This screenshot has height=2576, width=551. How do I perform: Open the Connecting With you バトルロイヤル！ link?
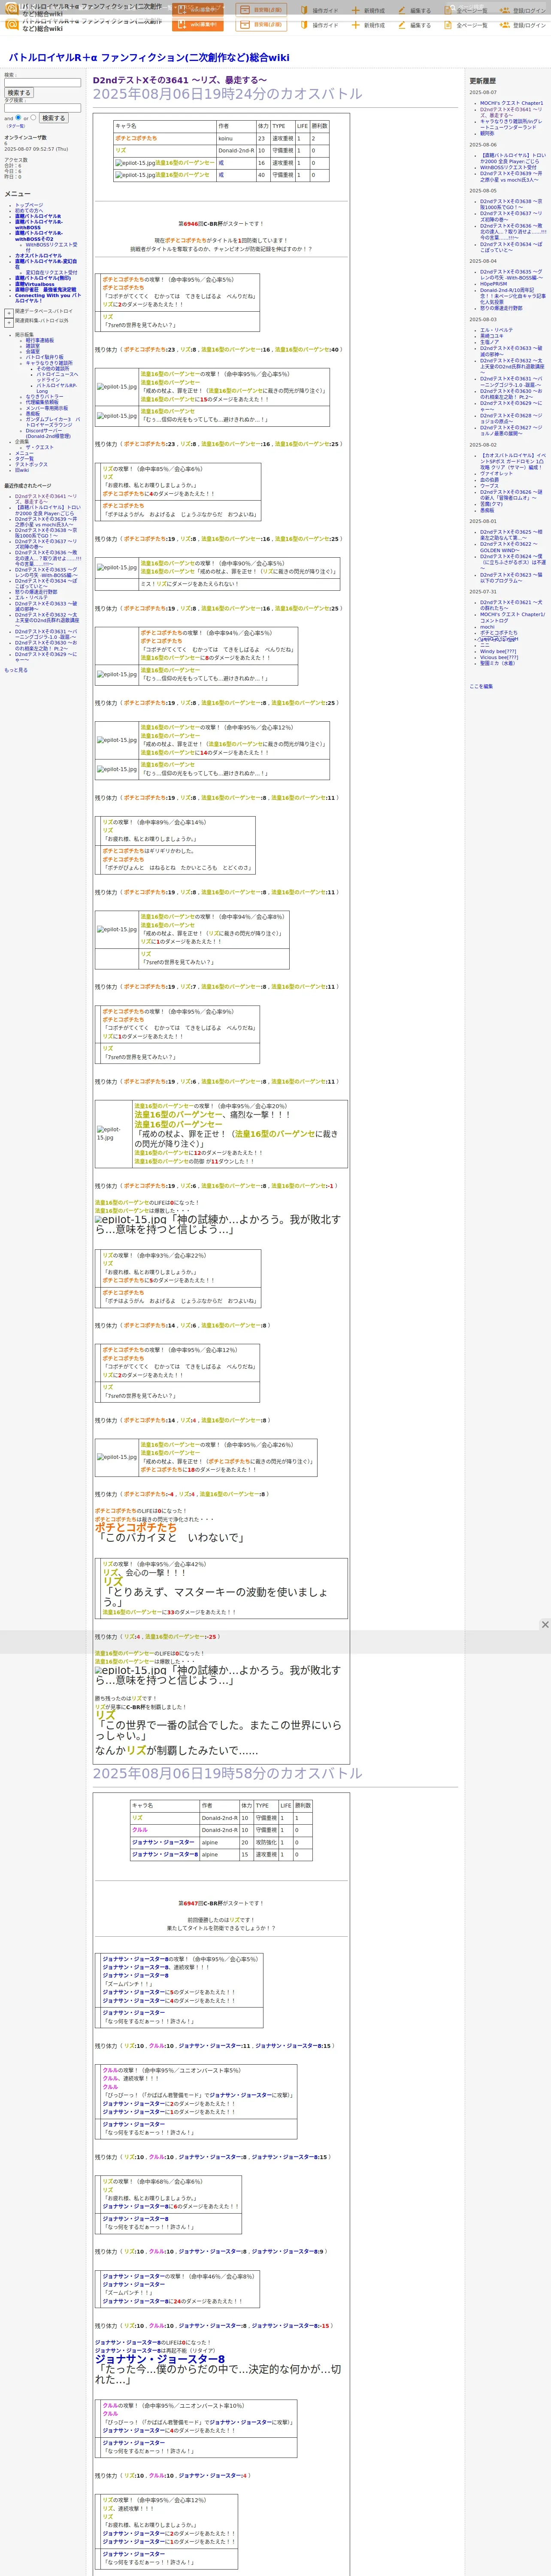(x=47, y=298)
